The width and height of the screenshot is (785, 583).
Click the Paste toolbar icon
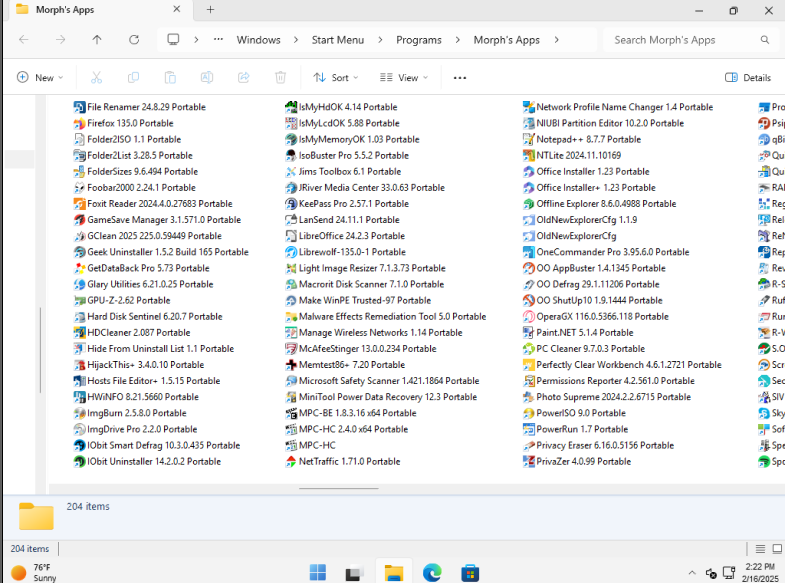coord(170,78)
